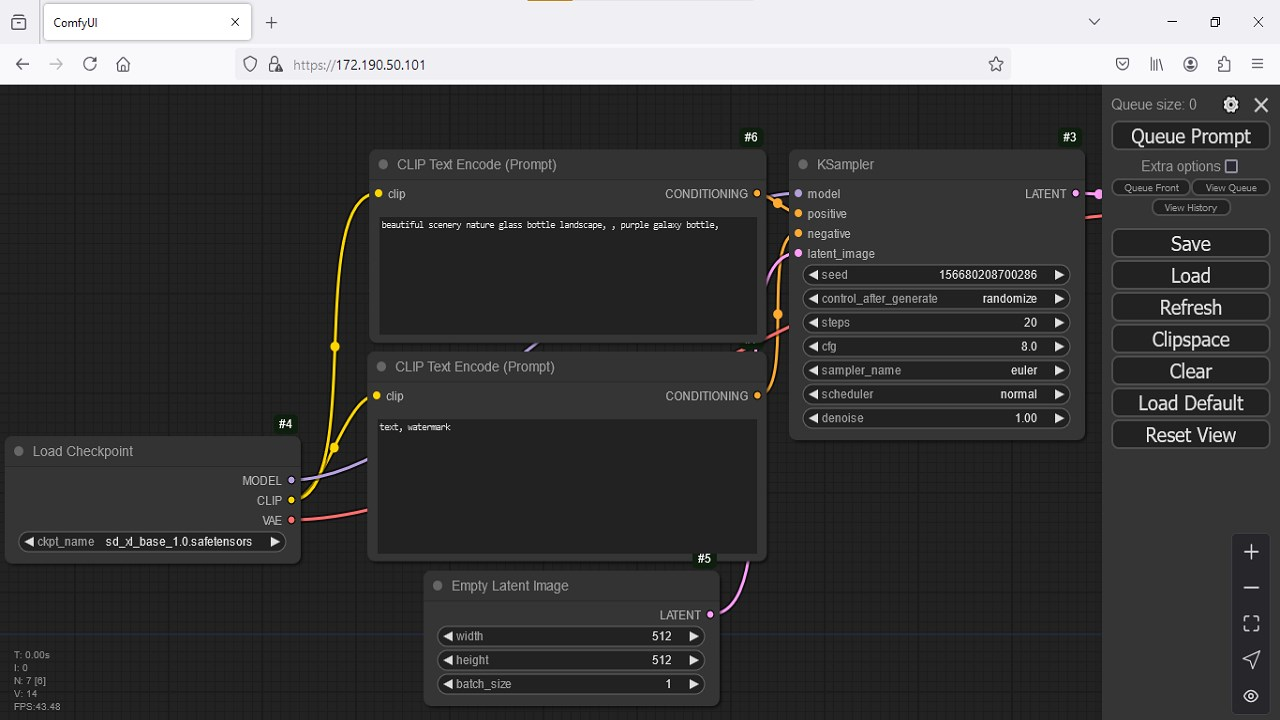The width and height of the screenshot is (1280, 720).
Task: Open the sampler_name euler dropdown
Action: click(x=936, y=370)
